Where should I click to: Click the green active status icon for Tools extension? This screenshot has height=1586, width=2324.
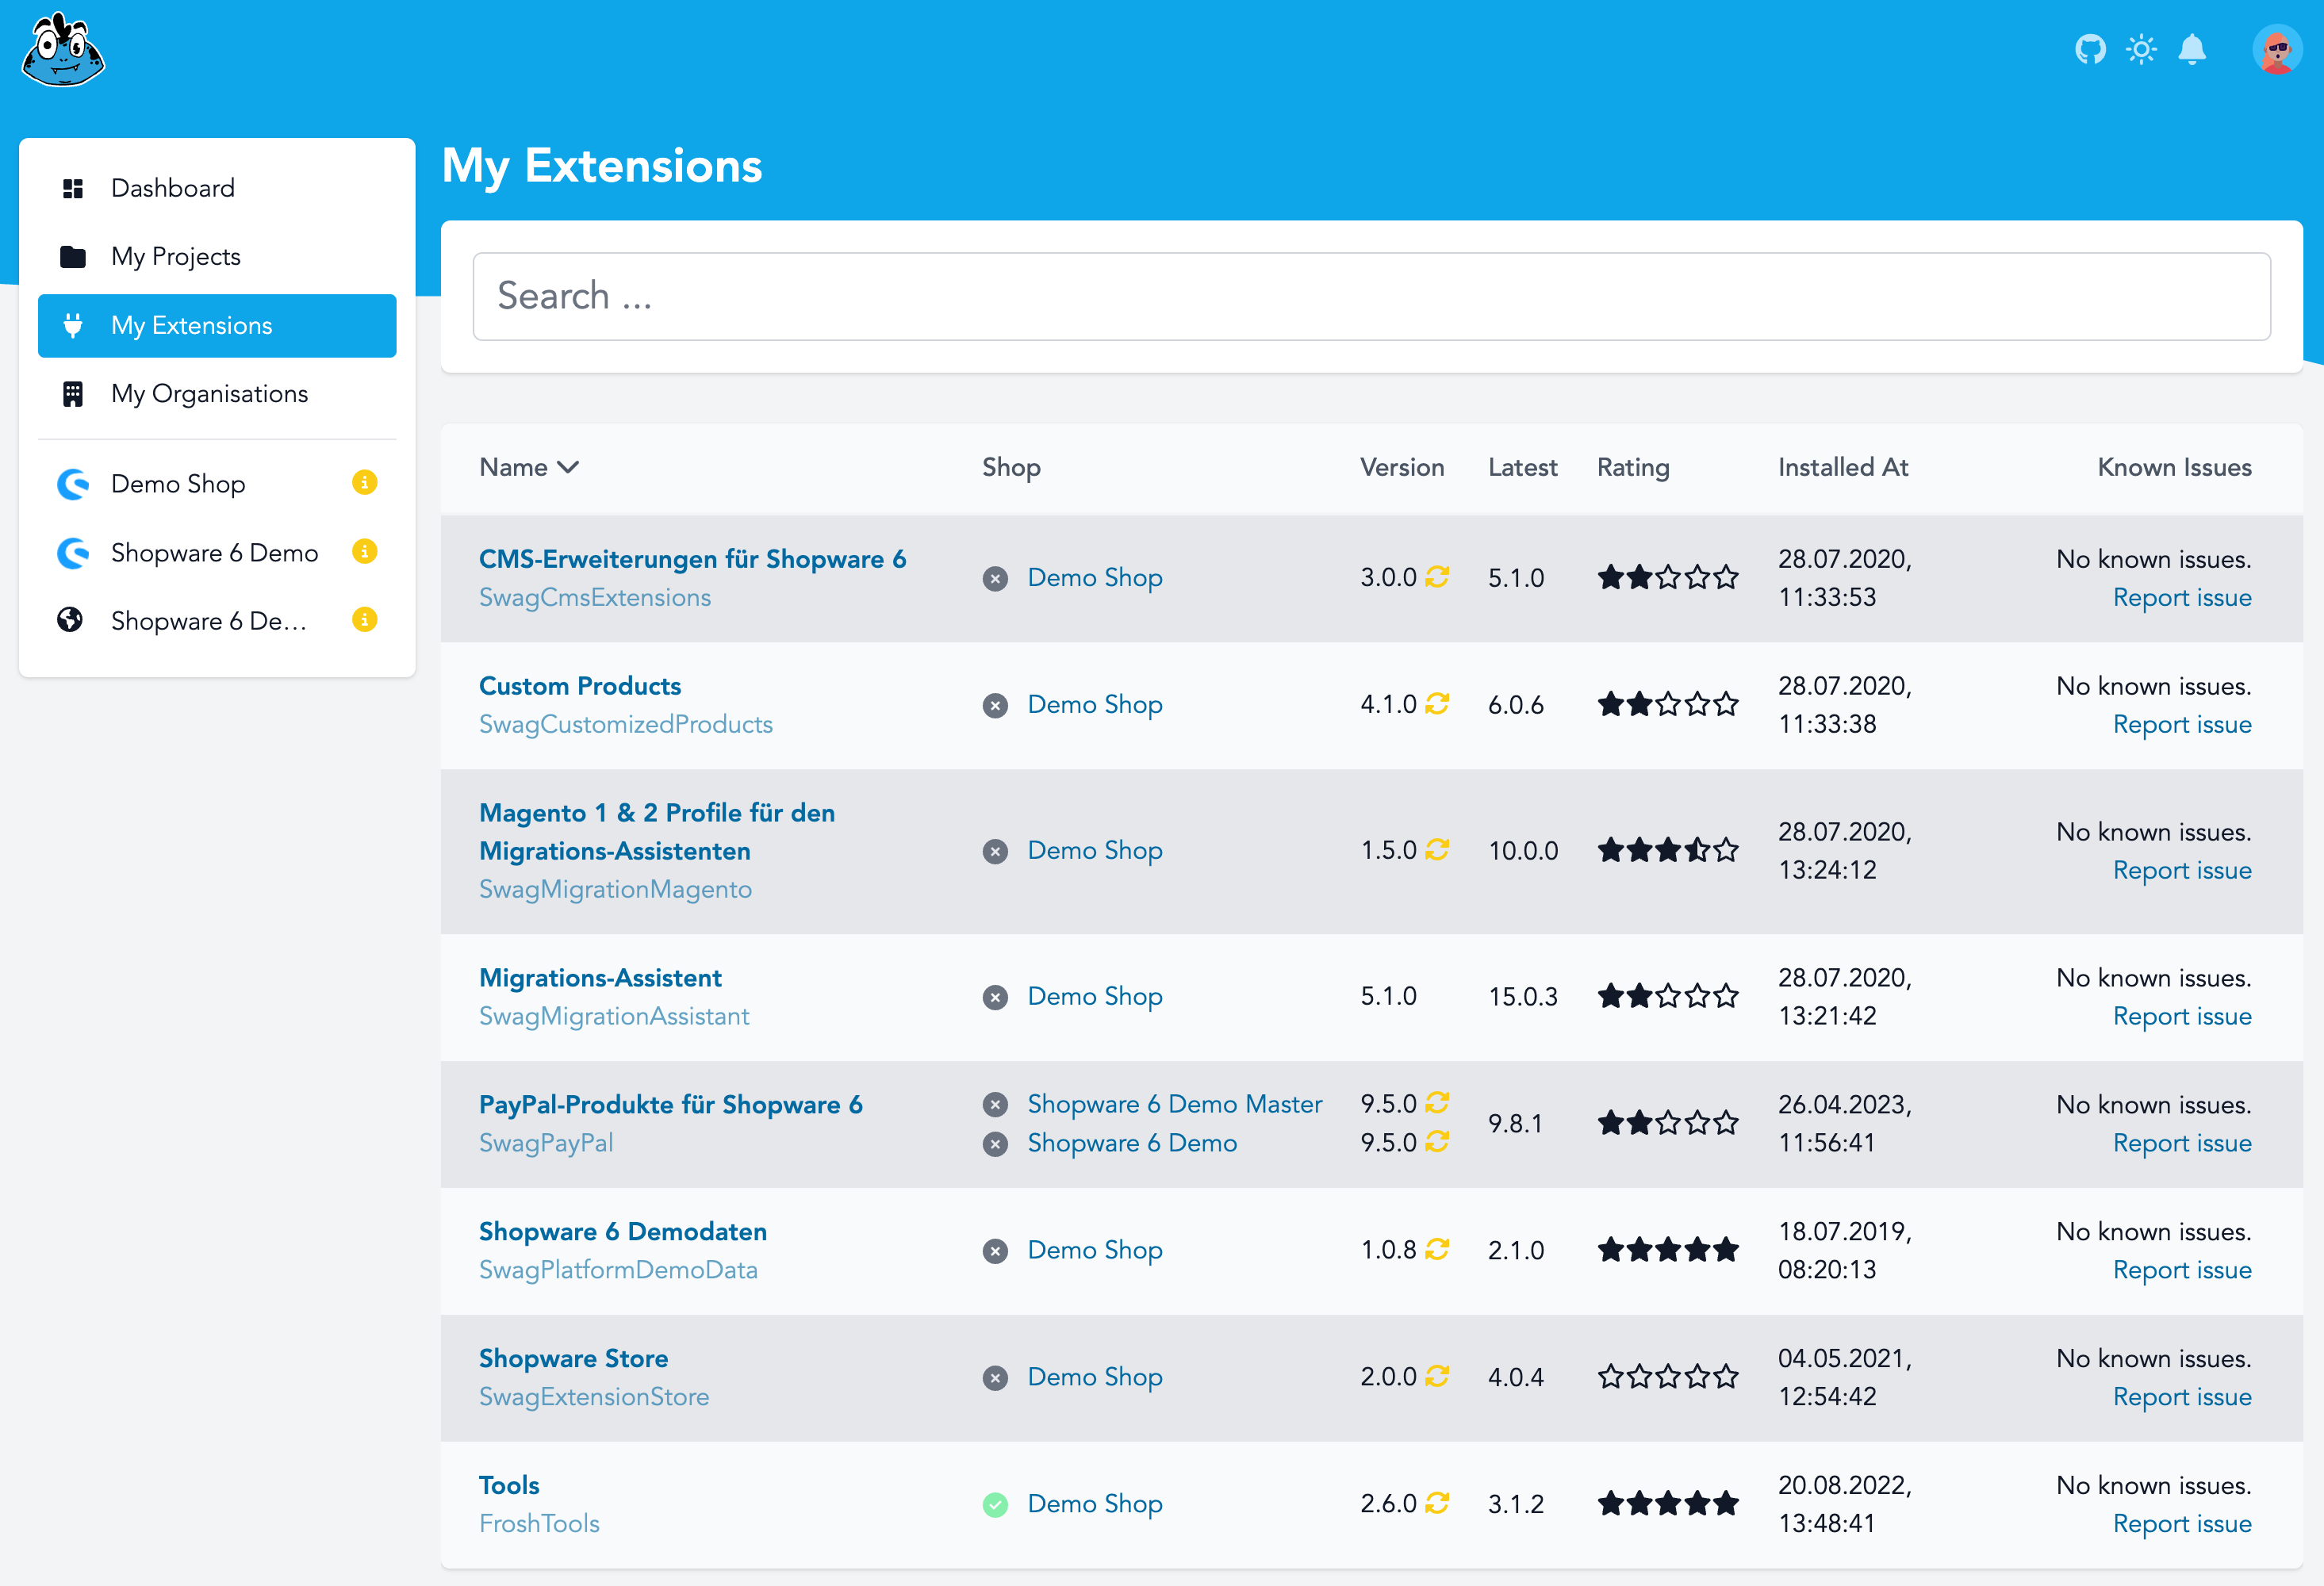pyautogui.click(x=995, y=1503)
